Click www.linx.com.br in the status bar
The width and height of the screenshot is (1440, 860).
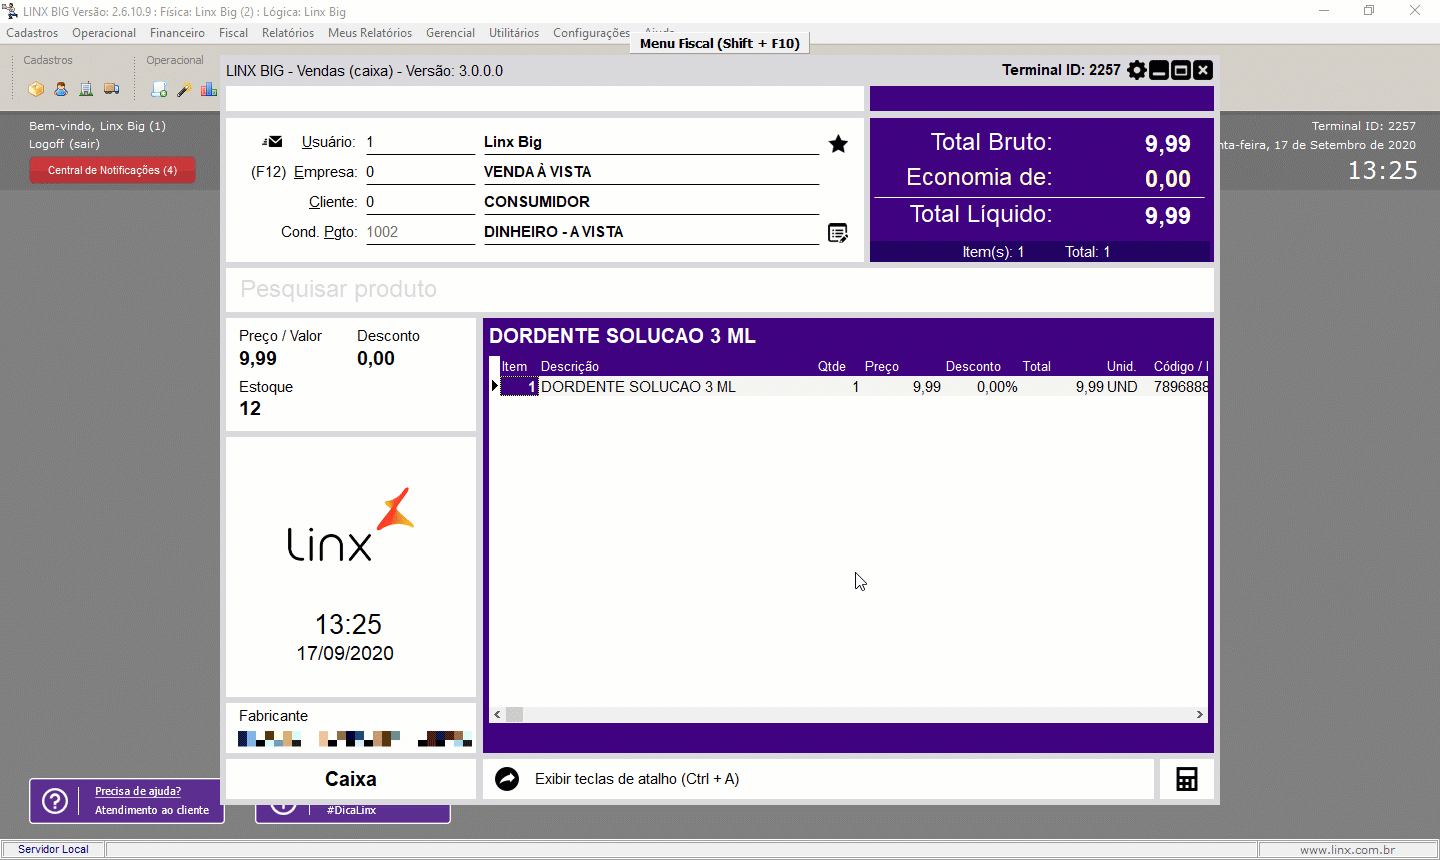[1347, 850]
